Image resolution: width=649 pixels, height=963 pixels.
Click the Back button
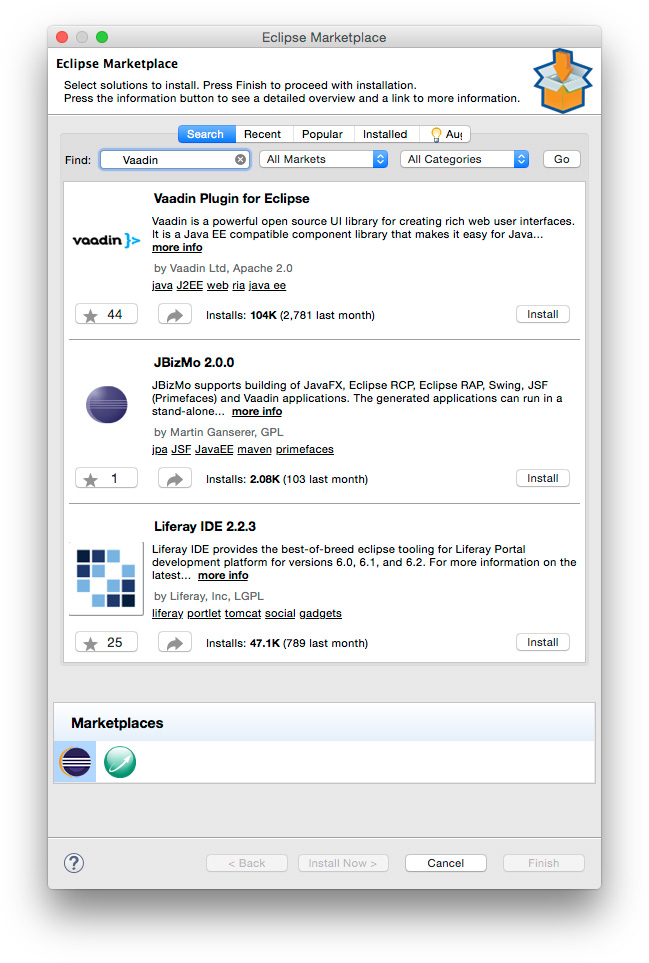247,863
